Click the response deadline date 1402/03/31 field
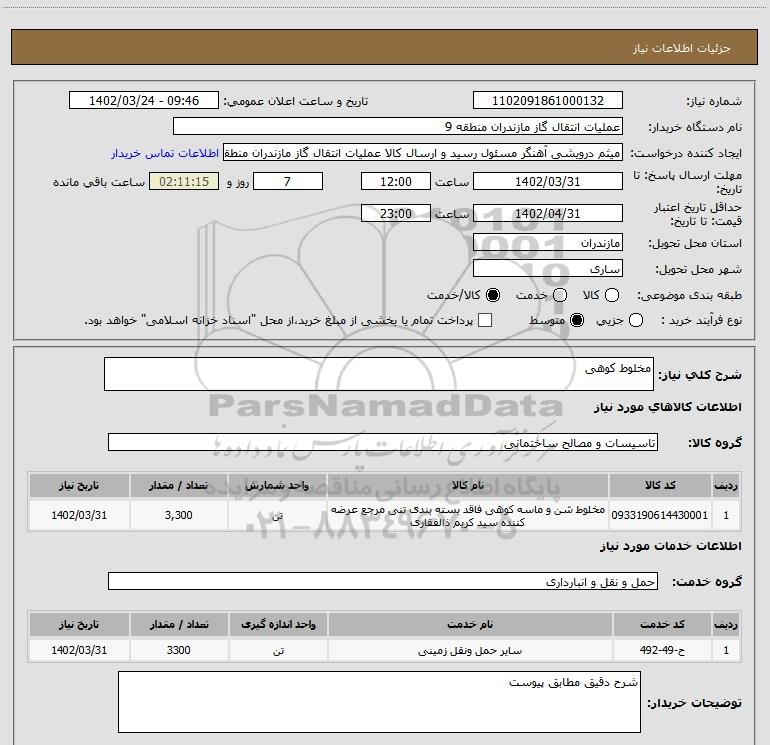 (x=548, y=181)
